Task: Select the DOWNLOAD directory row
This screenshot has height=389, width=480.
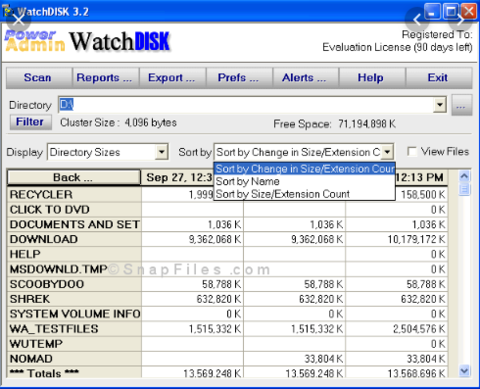Action: [227, 239]
